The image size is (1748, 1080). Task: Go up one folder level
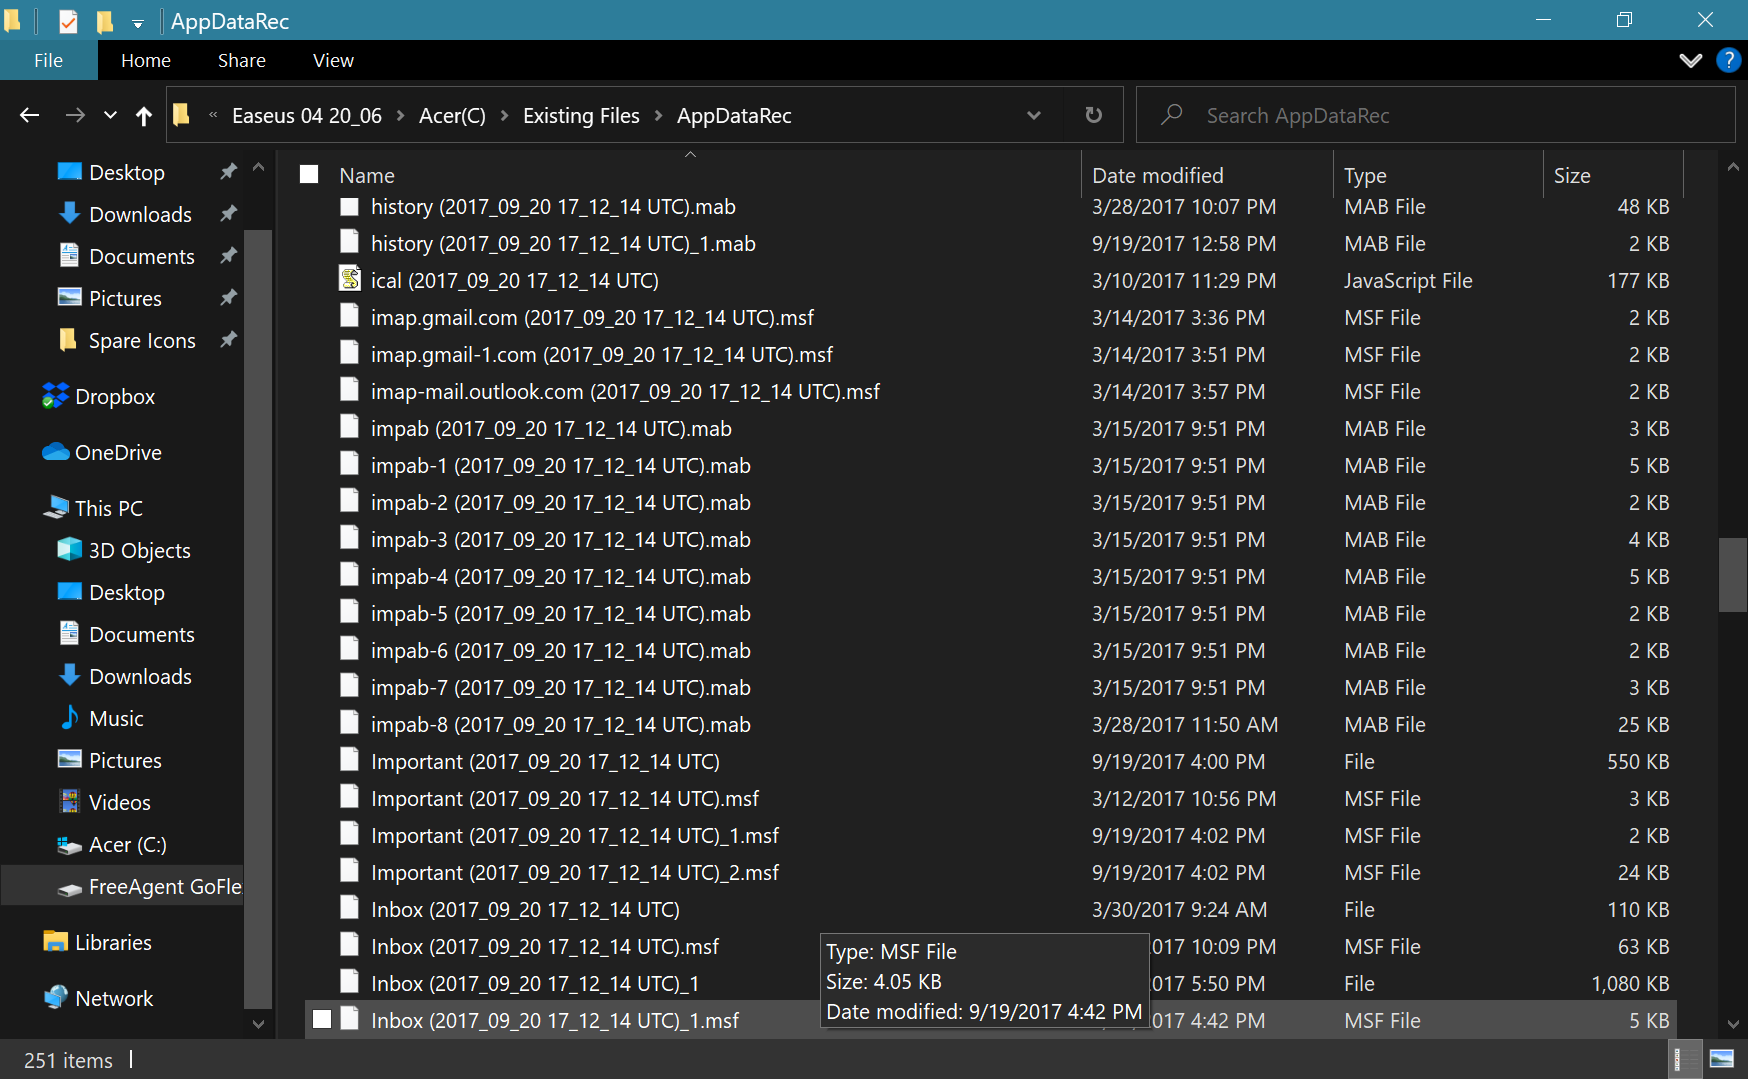pyautogui.click(x=144, y=116)
